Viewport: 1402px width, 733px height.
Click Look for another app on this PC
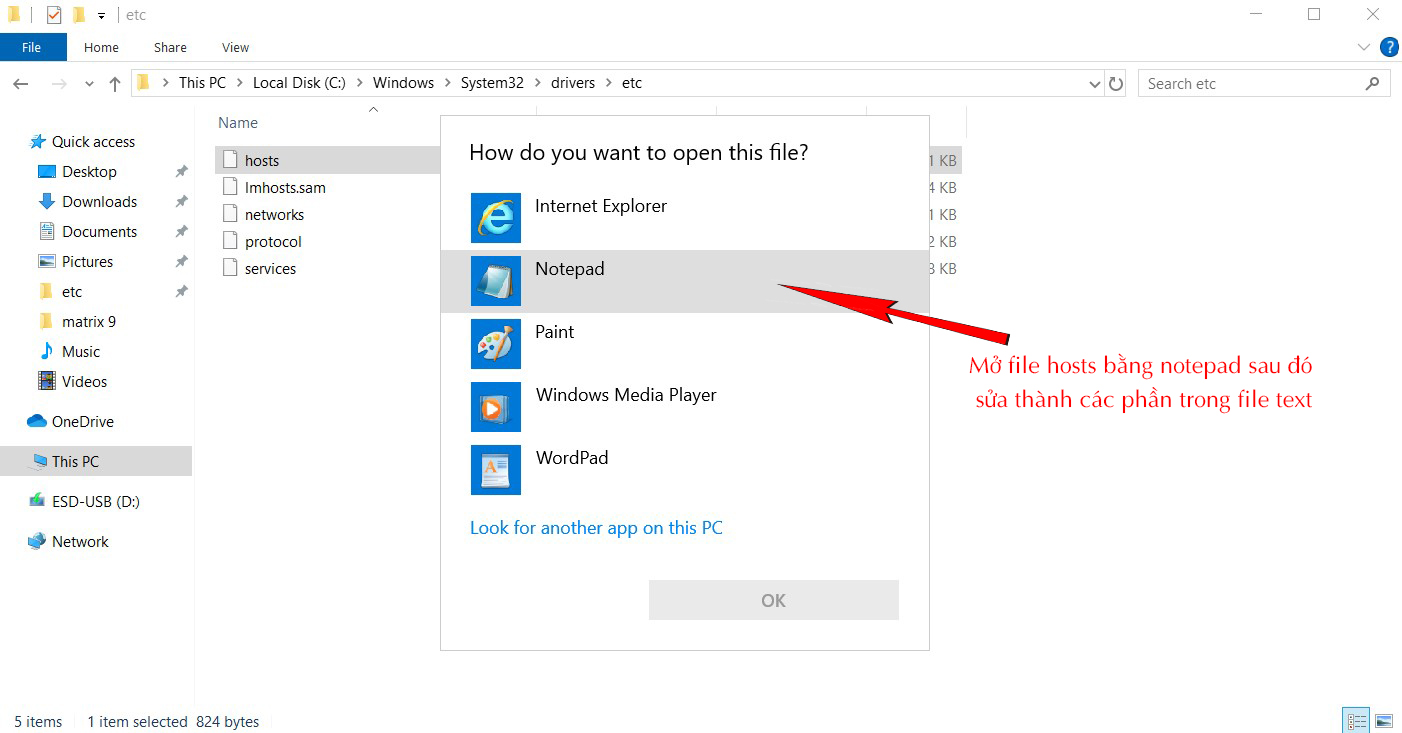click(596, 528)
